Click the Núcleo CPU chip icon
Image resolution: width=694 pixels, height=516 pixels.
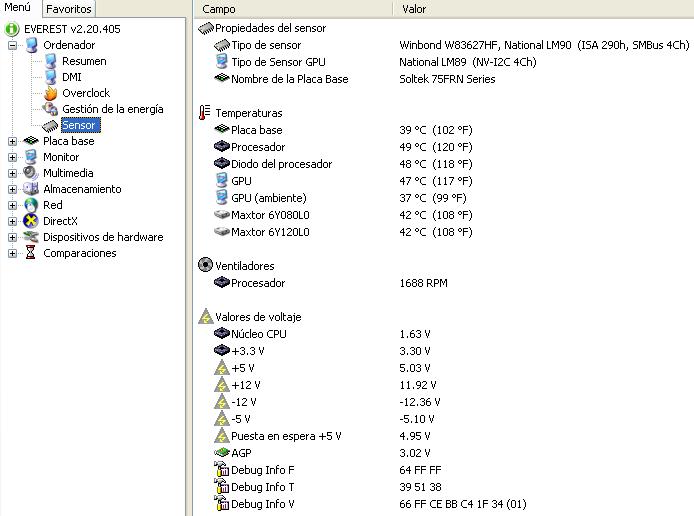coord(221,333)
